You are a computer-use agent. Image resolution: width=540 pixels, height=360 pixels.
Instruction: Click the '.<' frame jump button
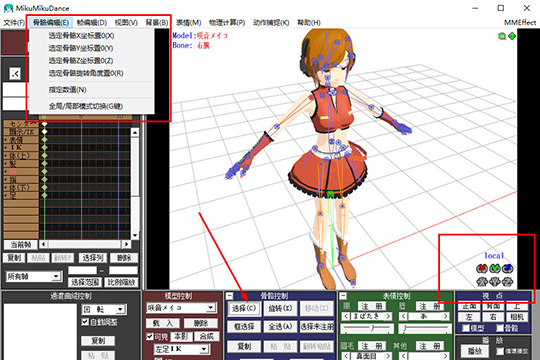15,73
